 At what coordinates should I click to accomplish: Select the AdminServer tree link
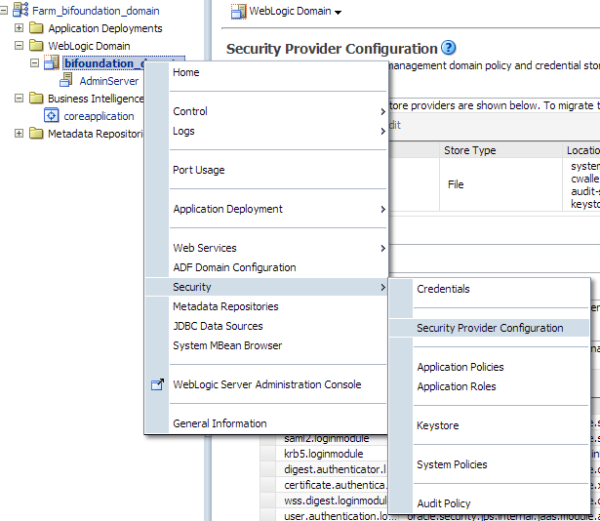pos(109,81)
